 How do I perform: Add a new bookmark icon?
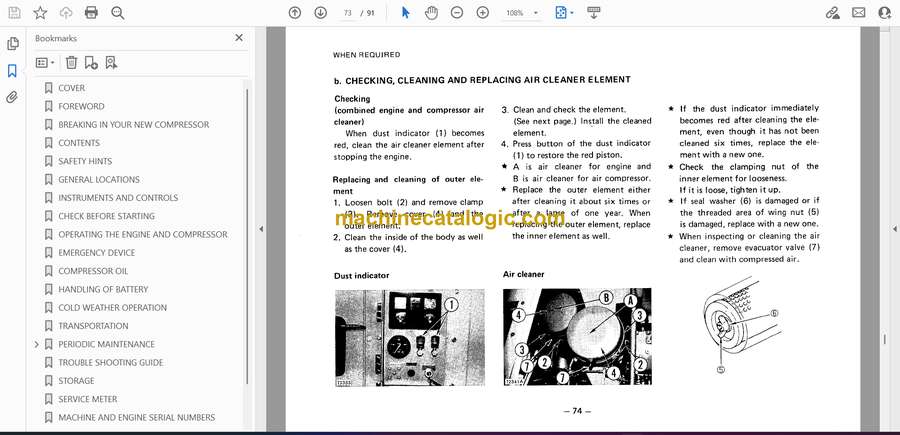point(91,63)
